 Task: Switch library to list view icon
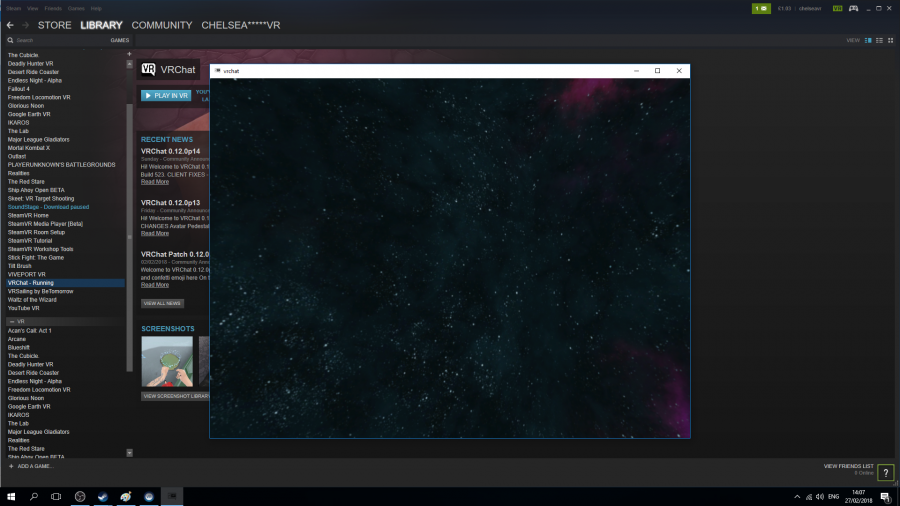[879, 40]
